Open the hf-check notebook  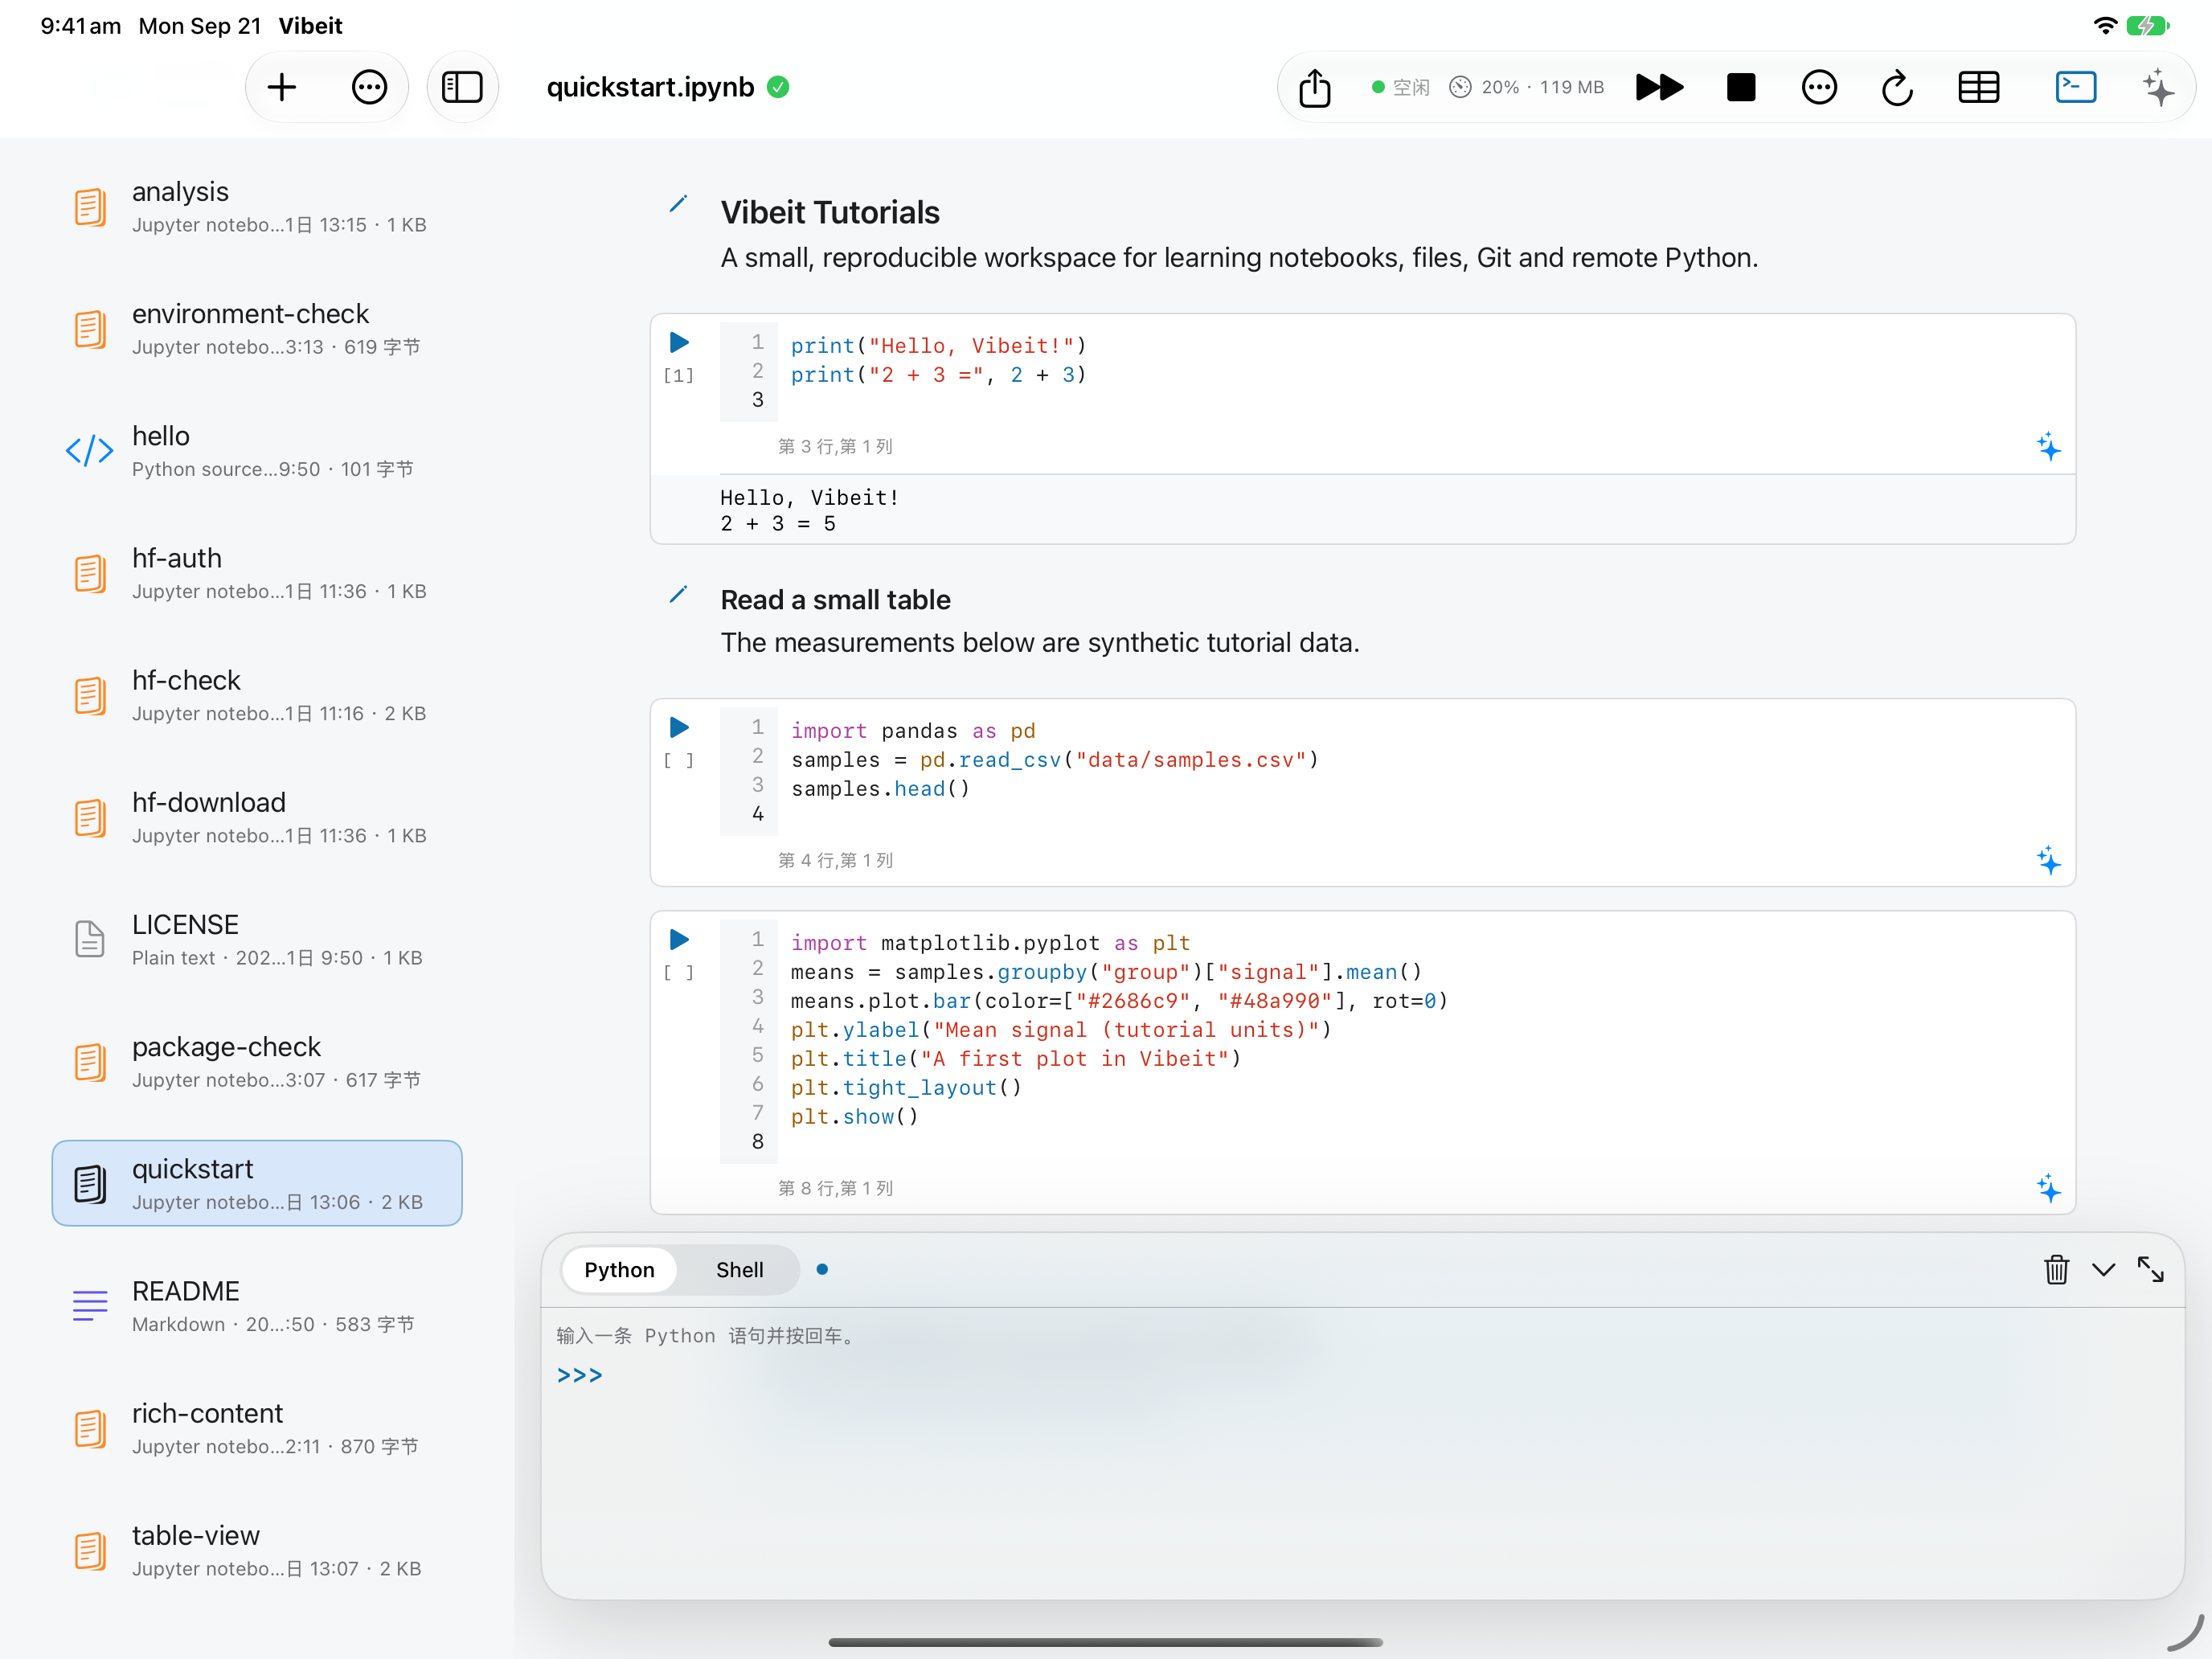[x=257, y=695]
